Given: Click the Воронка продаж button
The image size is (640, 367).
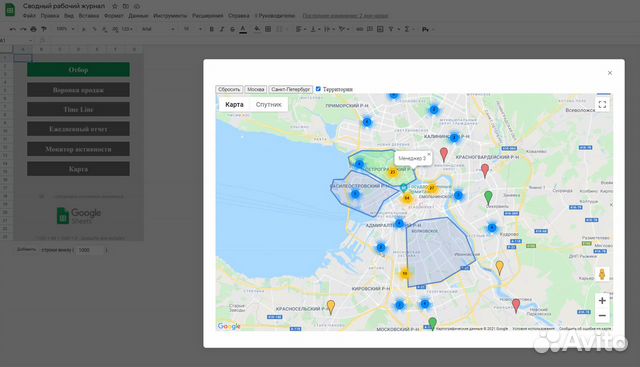Looking at the screenshot, I should (x=78, y=90).
